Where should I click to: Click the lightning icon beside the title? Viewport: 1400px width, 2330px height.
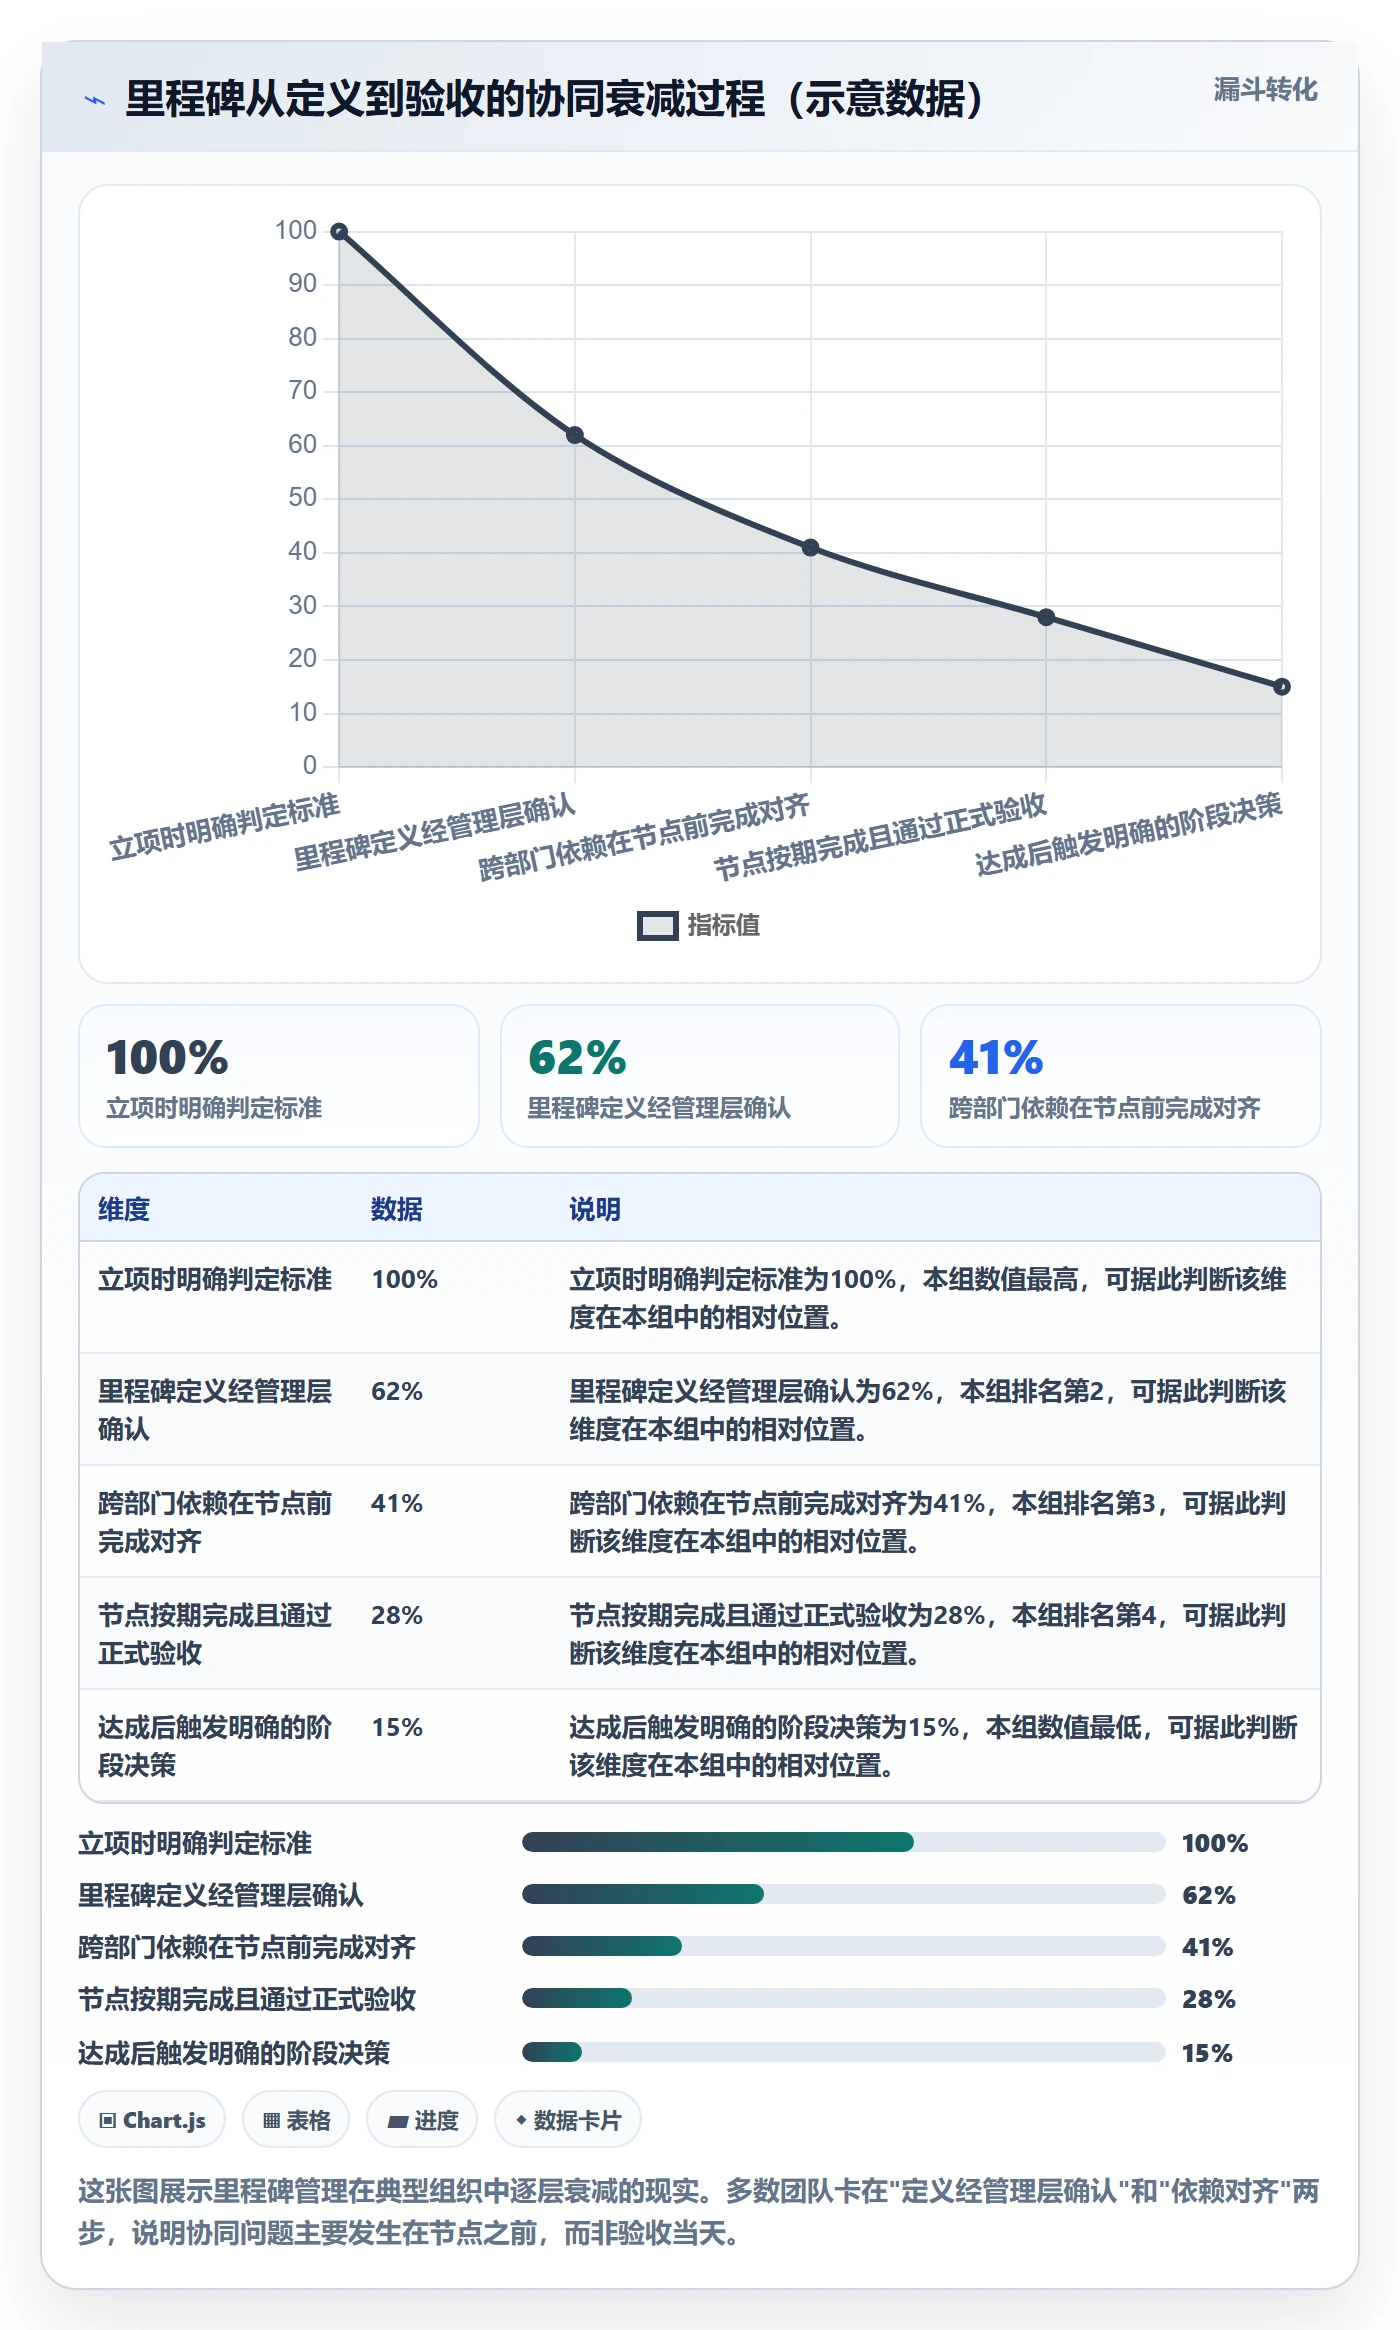(95, 100)
